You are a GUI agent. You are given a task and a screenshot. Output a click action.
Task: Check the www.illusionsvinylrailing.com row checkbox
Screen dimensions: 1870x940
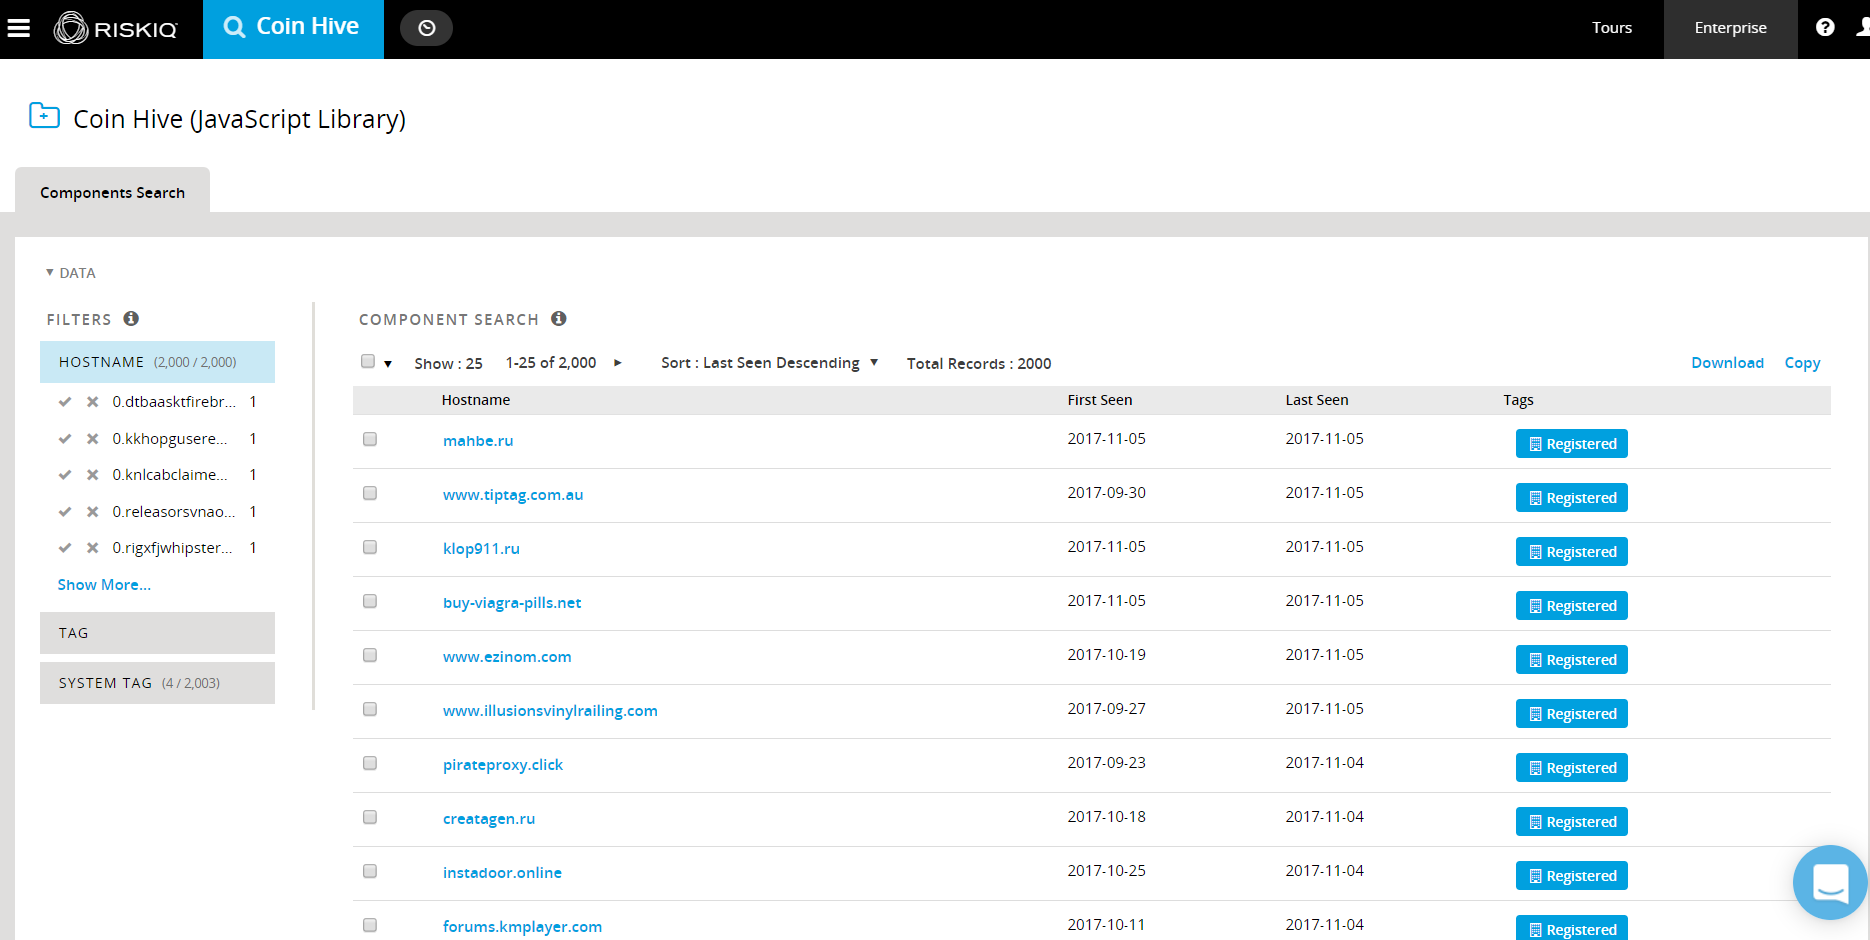(370, 709)
